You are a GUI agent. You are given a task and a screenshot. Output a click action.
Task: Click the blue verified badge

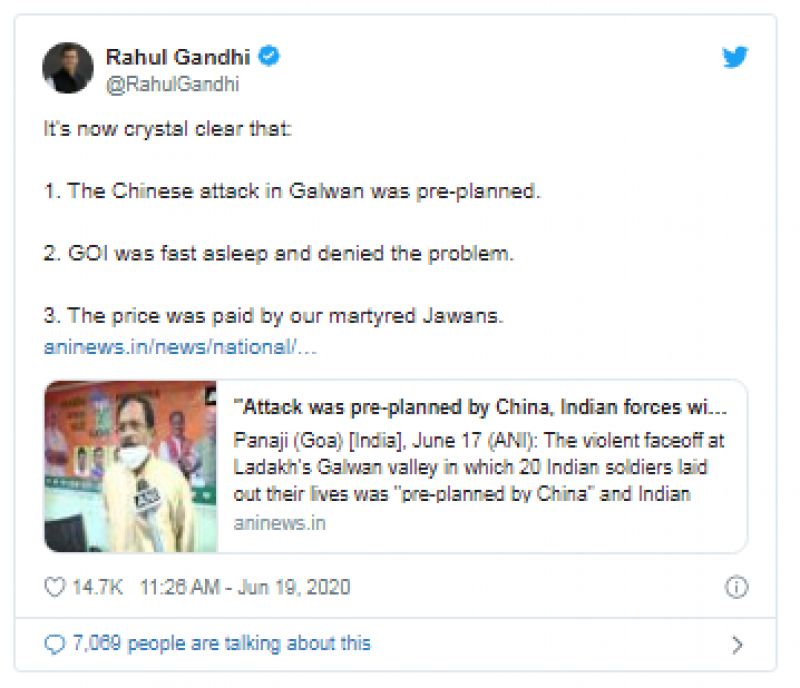(x=269, y=56)
